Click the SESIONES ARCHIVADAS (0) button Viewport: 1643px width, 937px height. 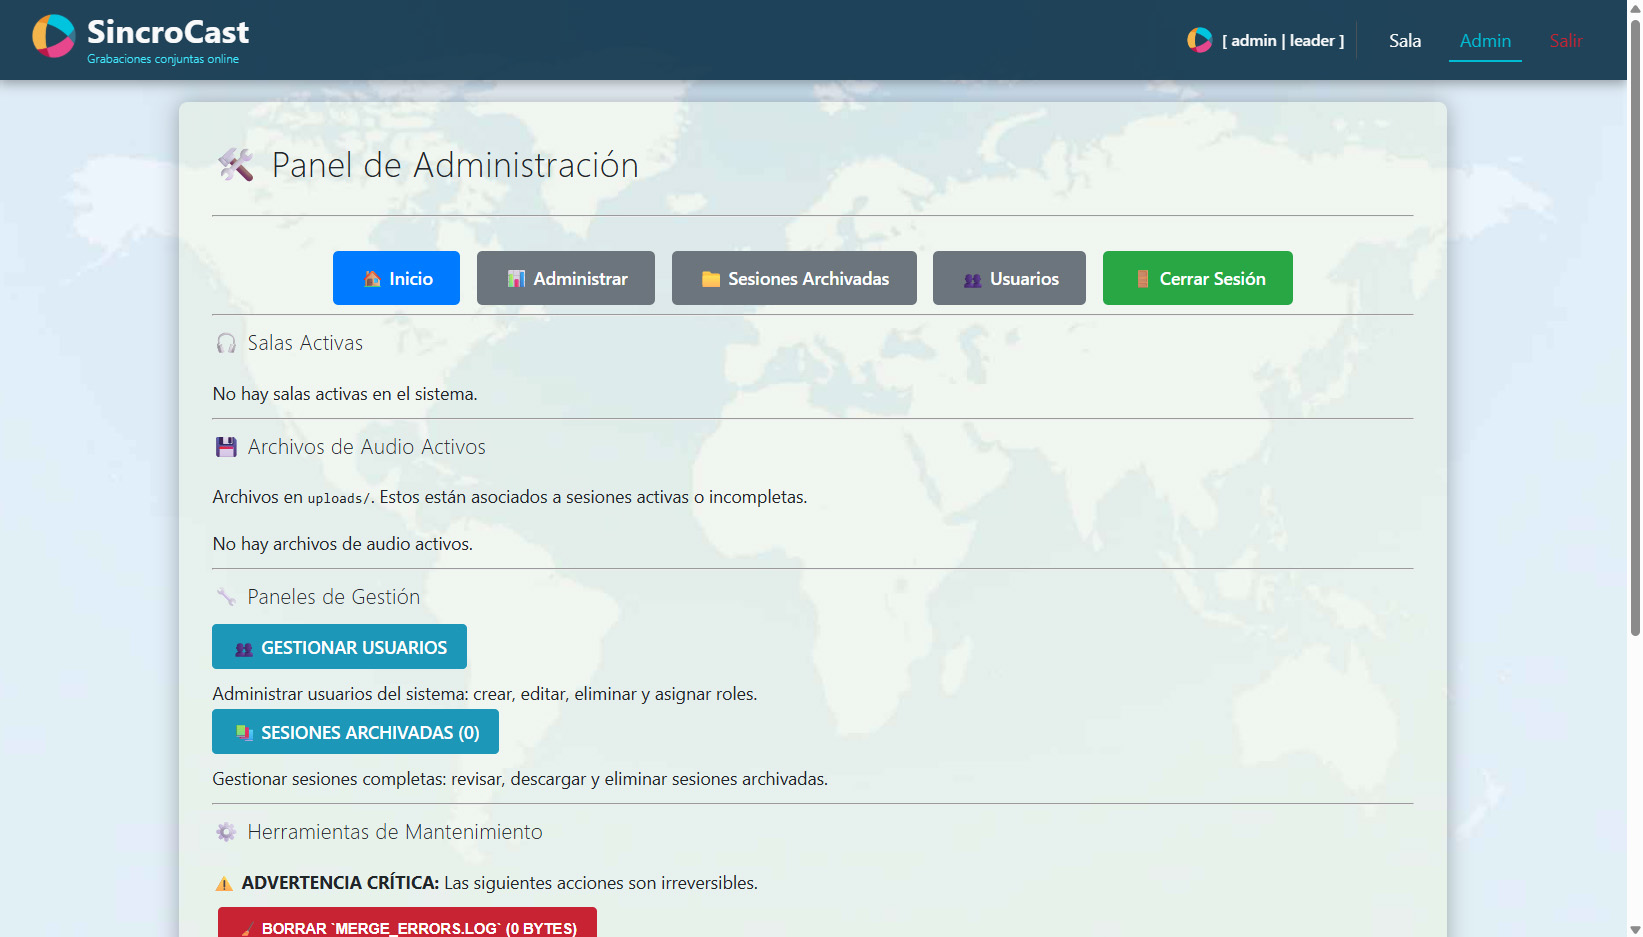tap(355, 732)
